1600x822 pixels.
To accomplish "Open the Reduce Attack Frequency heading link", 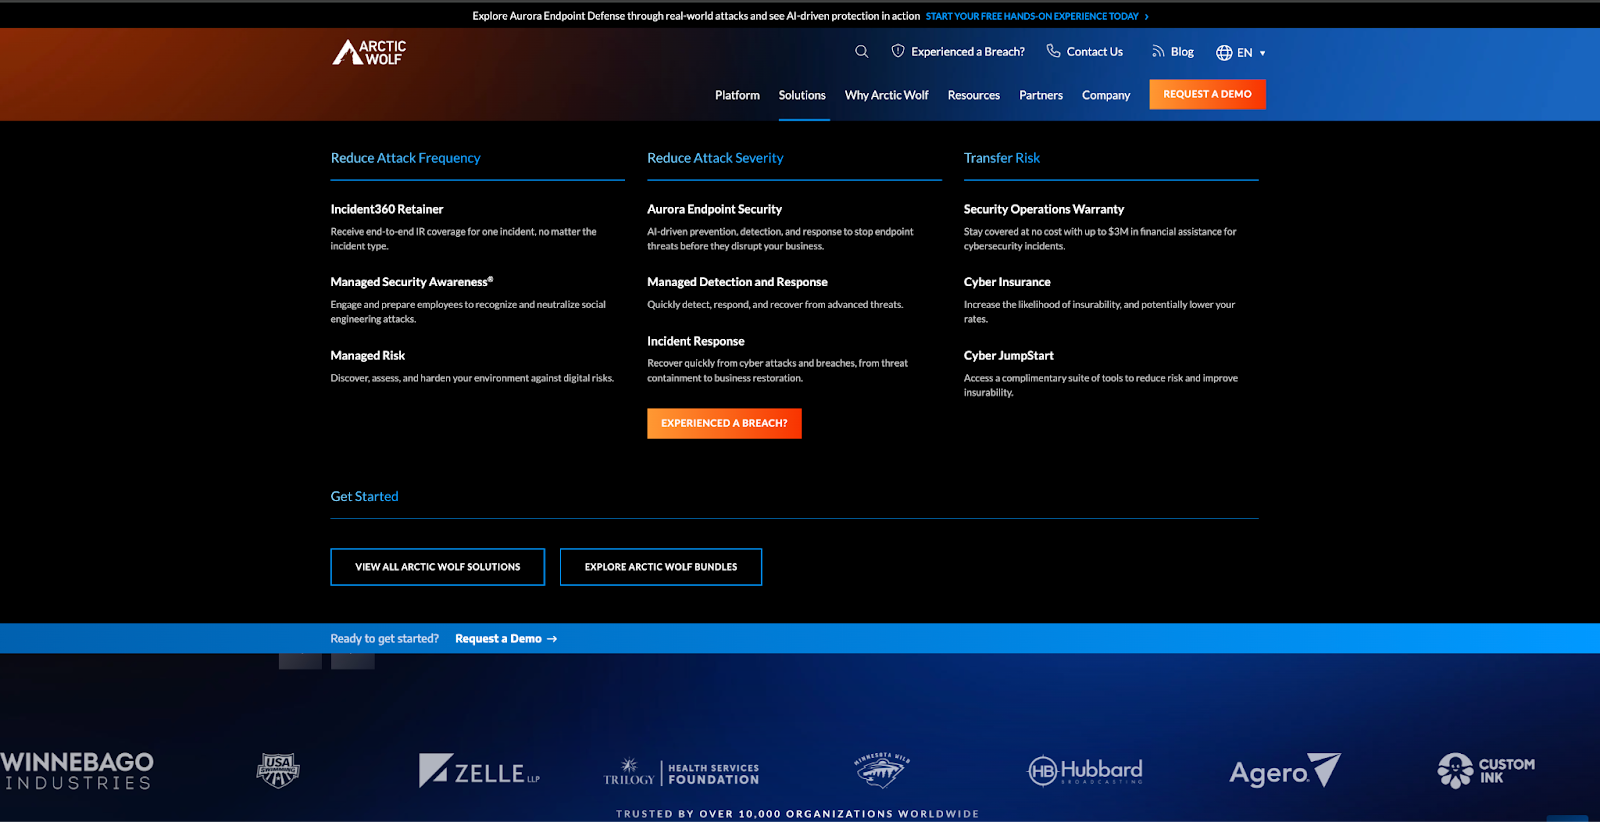I will 405,158.
